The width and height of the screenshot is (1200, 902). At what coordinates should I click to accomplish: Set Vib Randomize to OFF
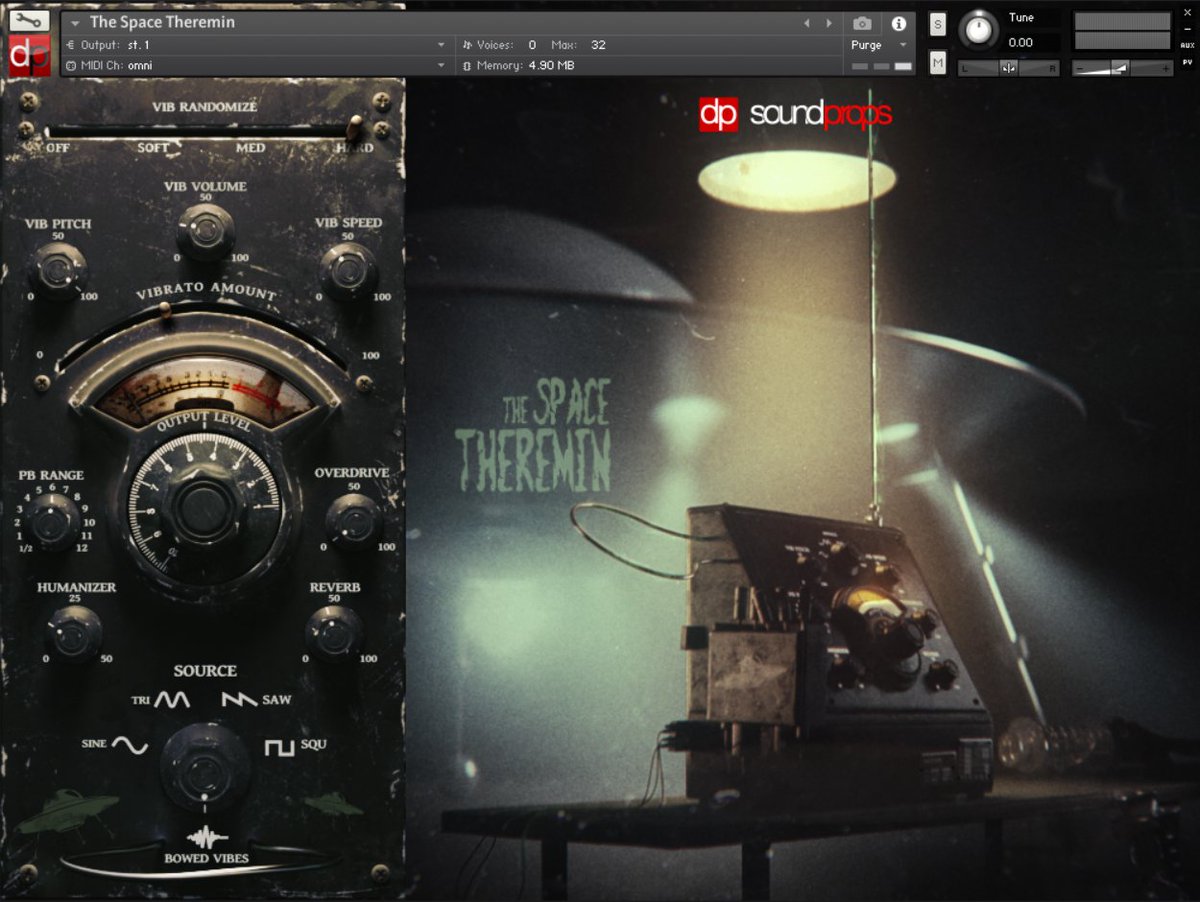pos(58,148)
